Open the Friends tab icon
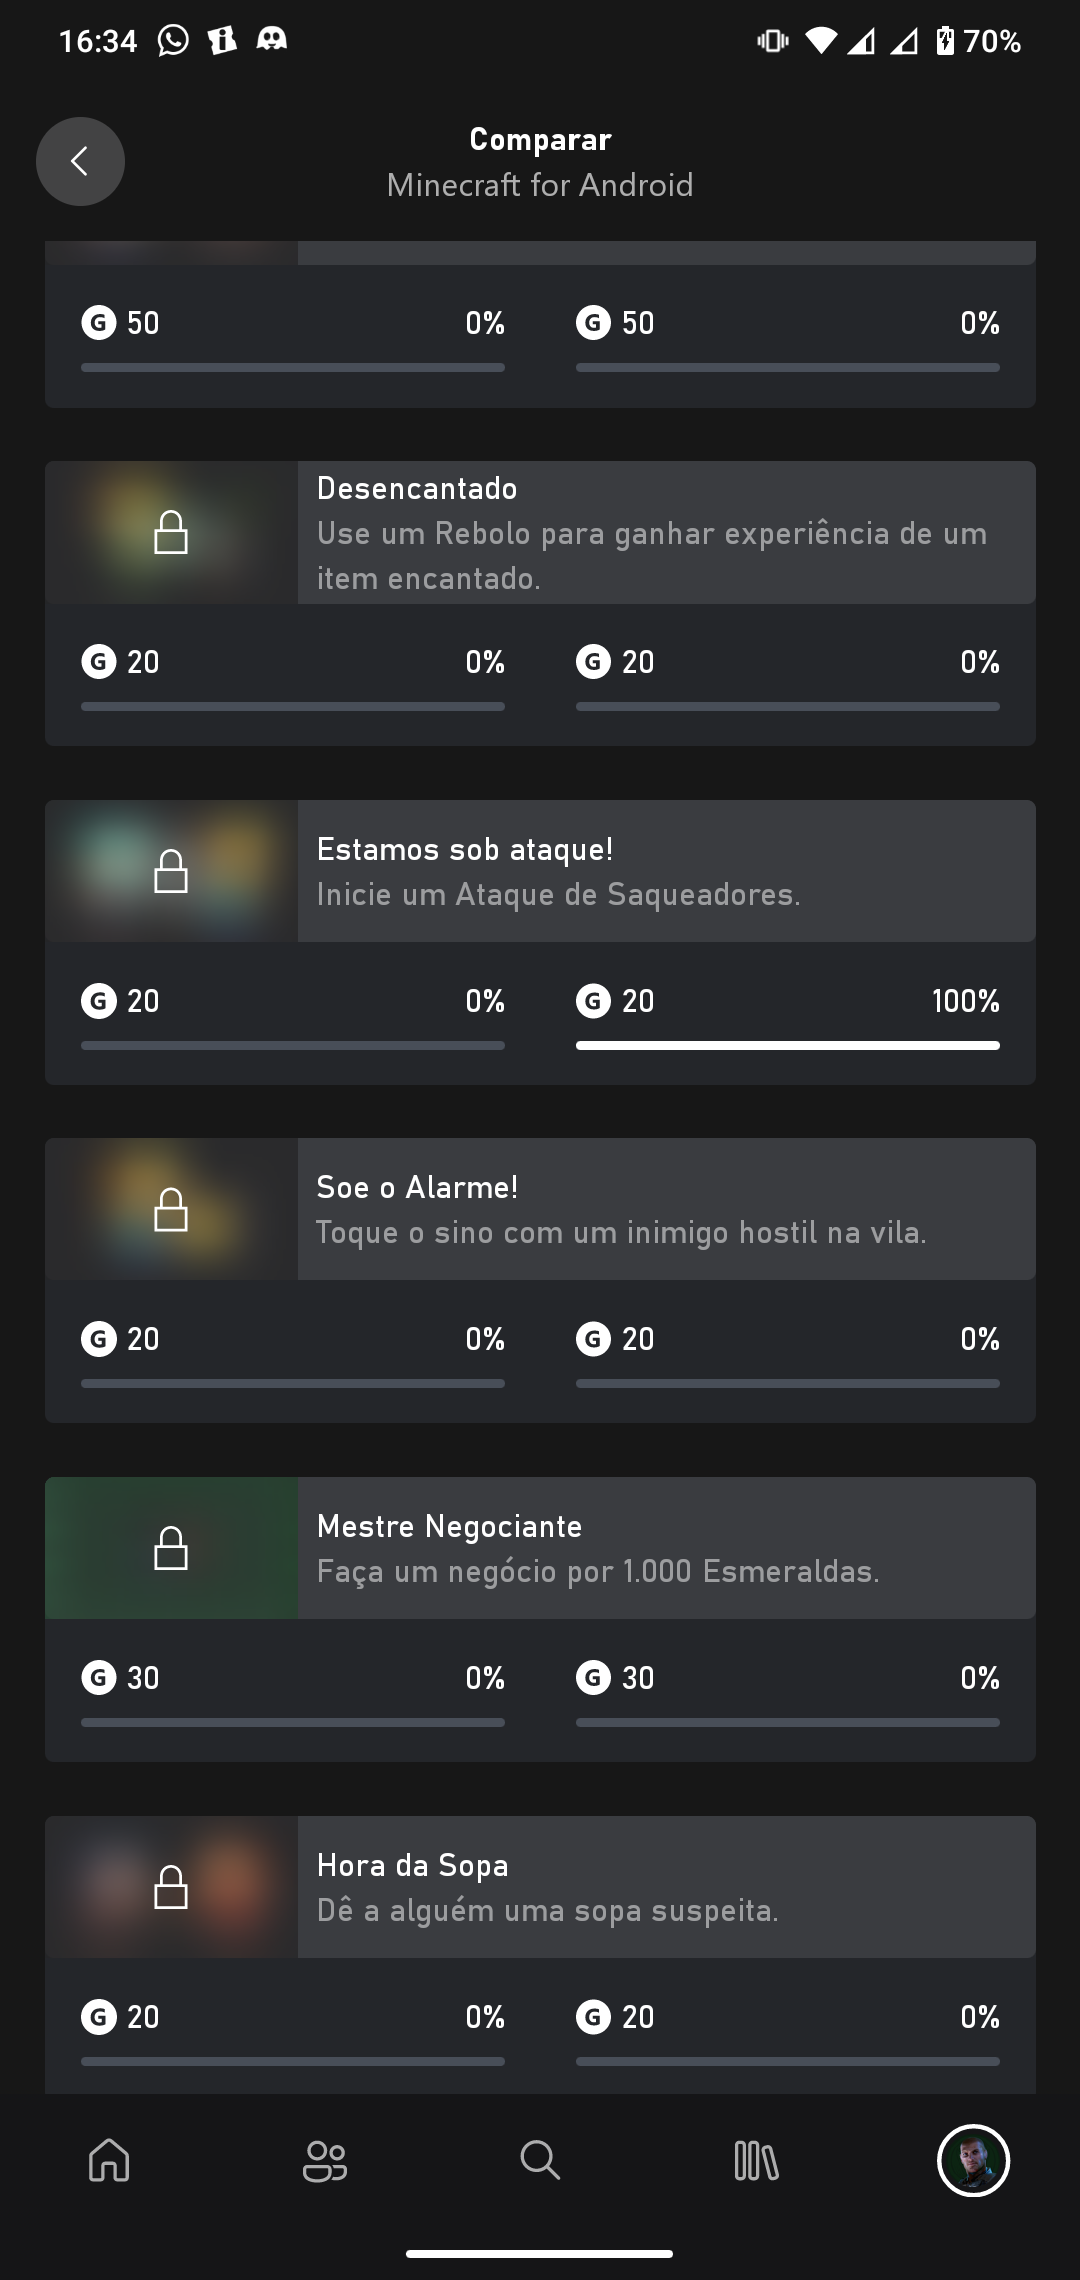The height and width of the screenshot is (2280, 1080). click(x=324, y=2160)
